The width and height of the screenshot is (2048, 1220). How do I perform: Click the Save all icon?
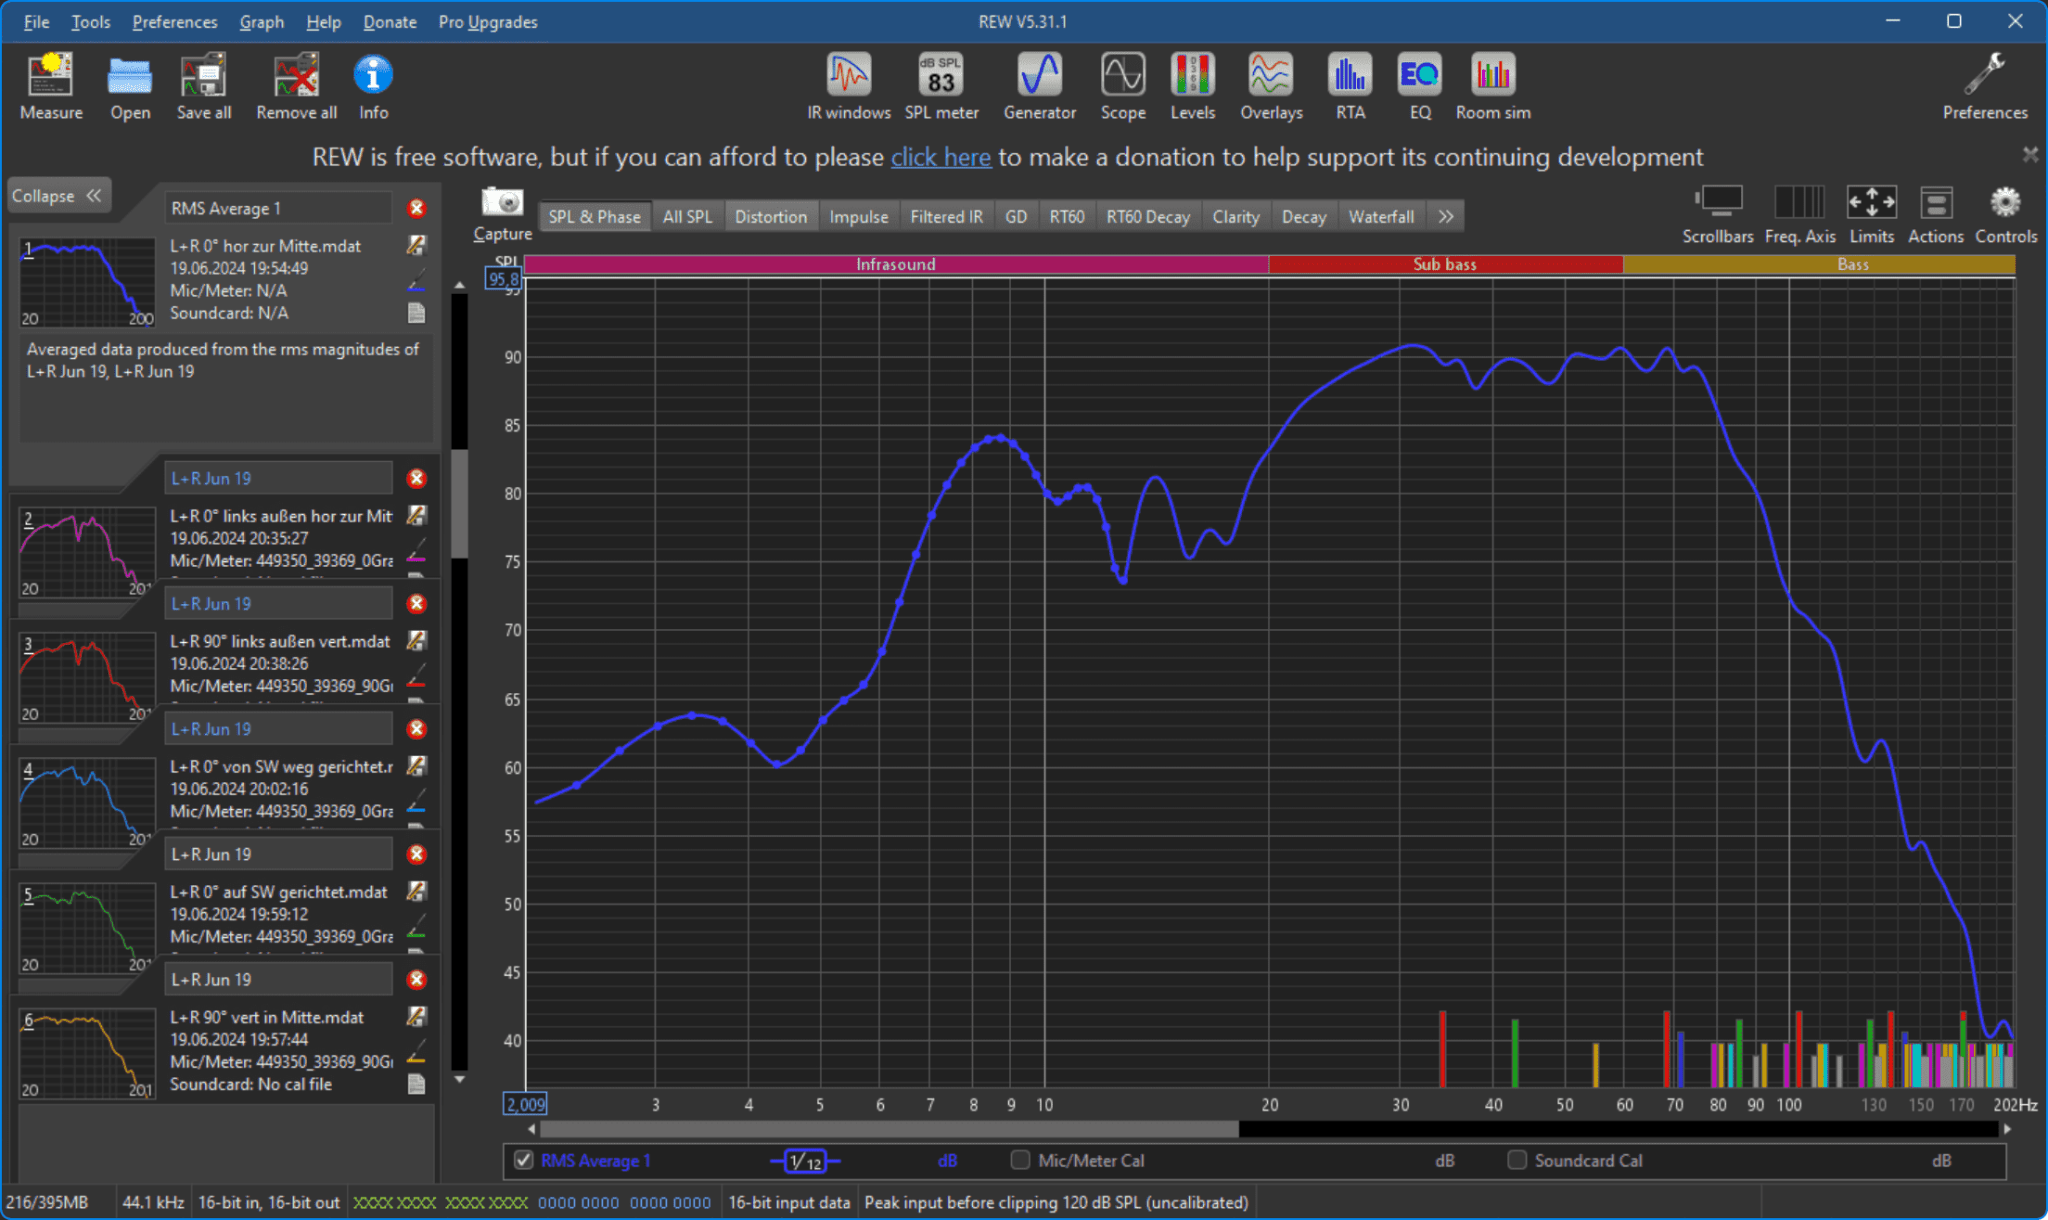(204, 86)
